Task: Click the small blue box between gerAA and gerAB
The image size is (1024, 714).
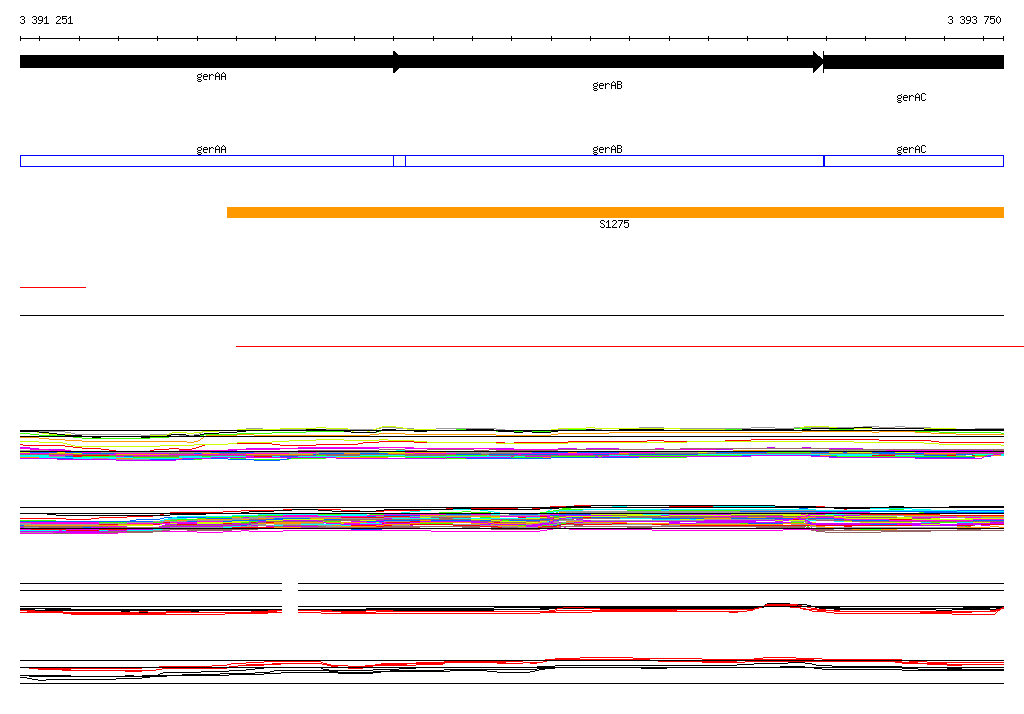Action: [400, 161]
